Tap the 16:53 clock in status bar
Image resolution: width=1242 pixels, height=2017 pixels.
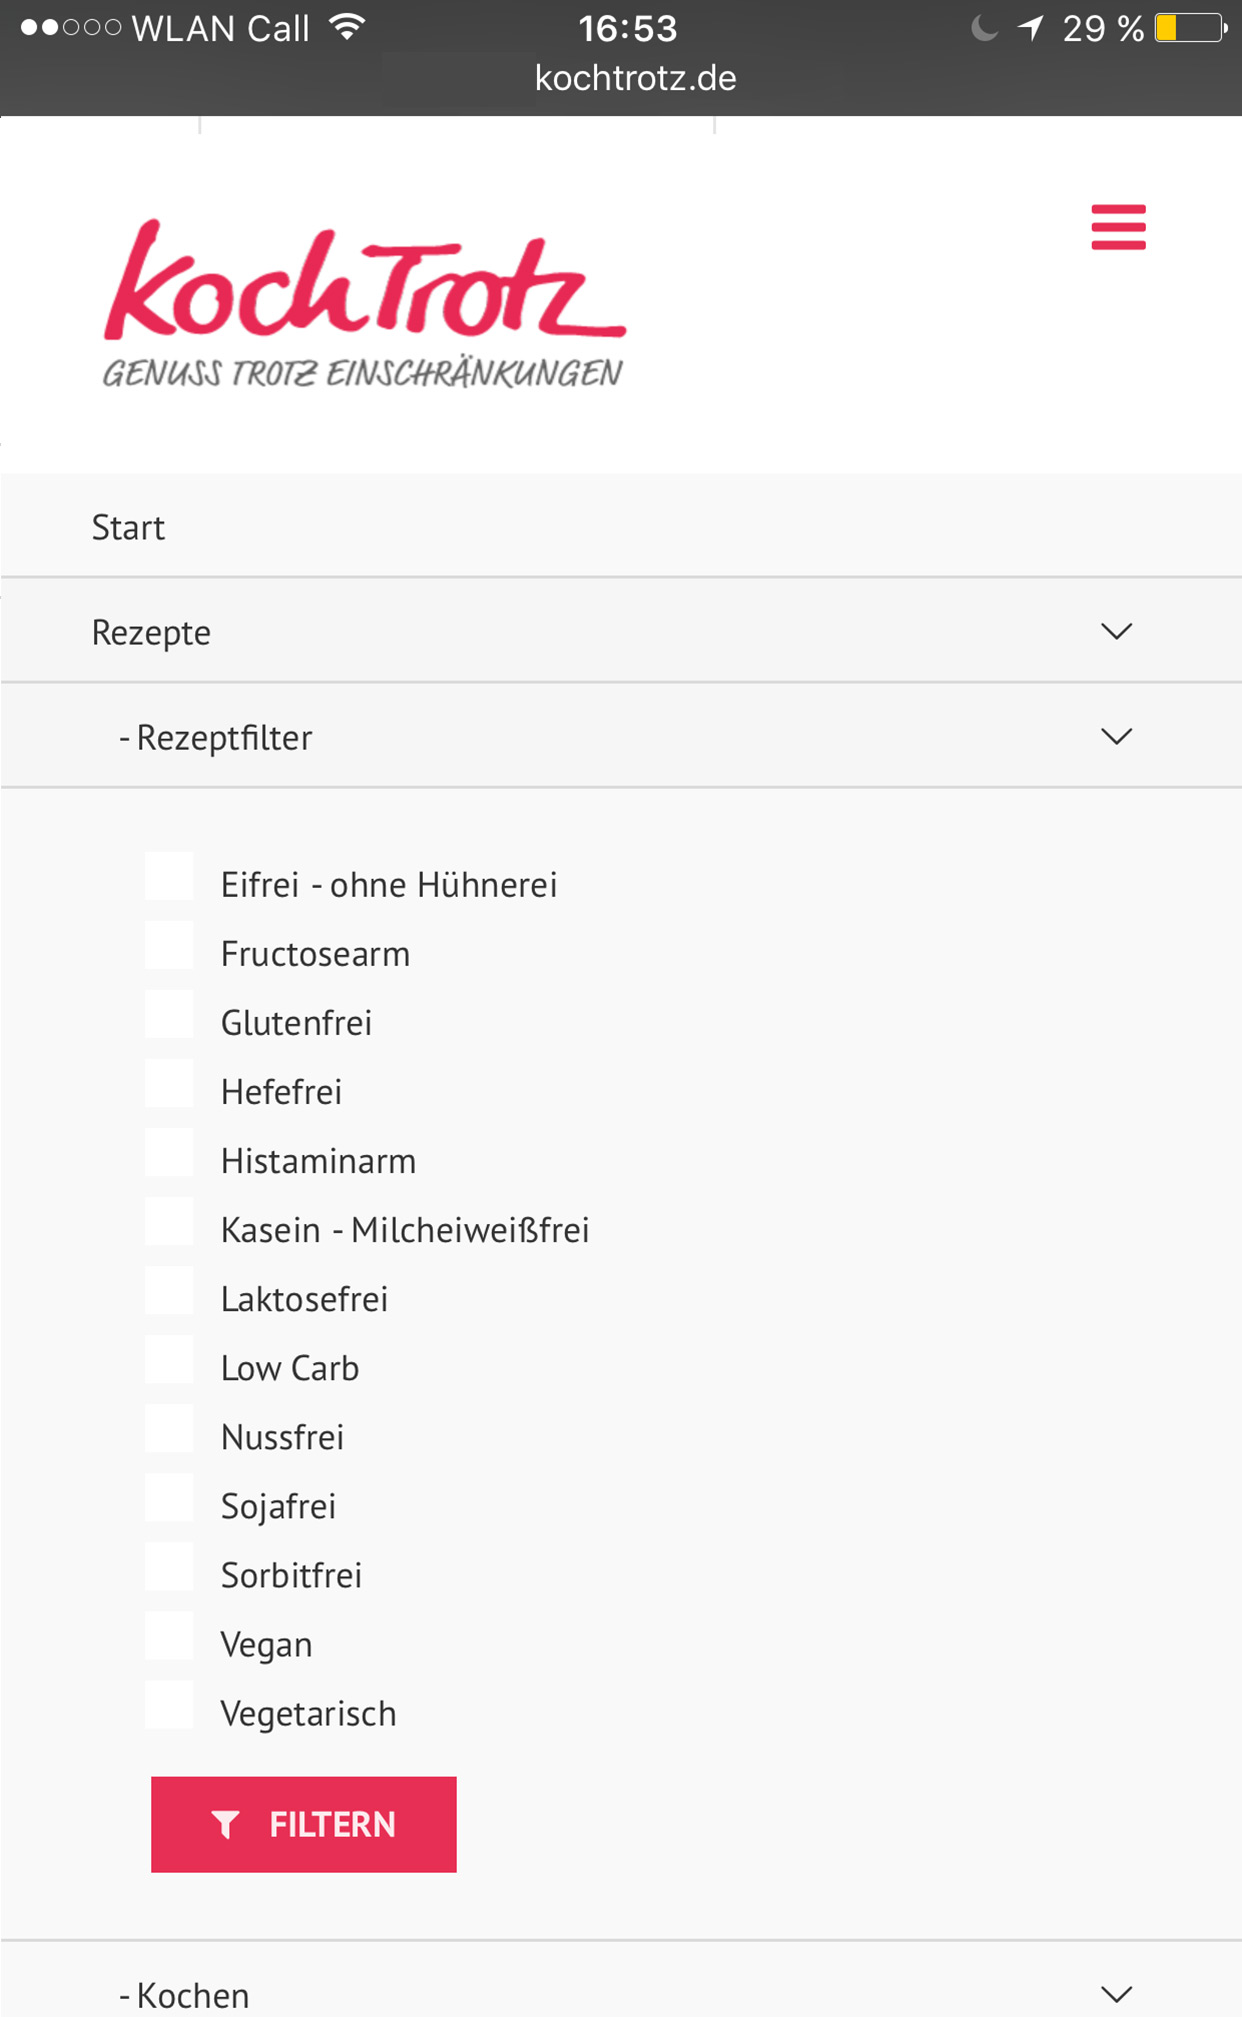pyautogui.click(x=628, y=28)
